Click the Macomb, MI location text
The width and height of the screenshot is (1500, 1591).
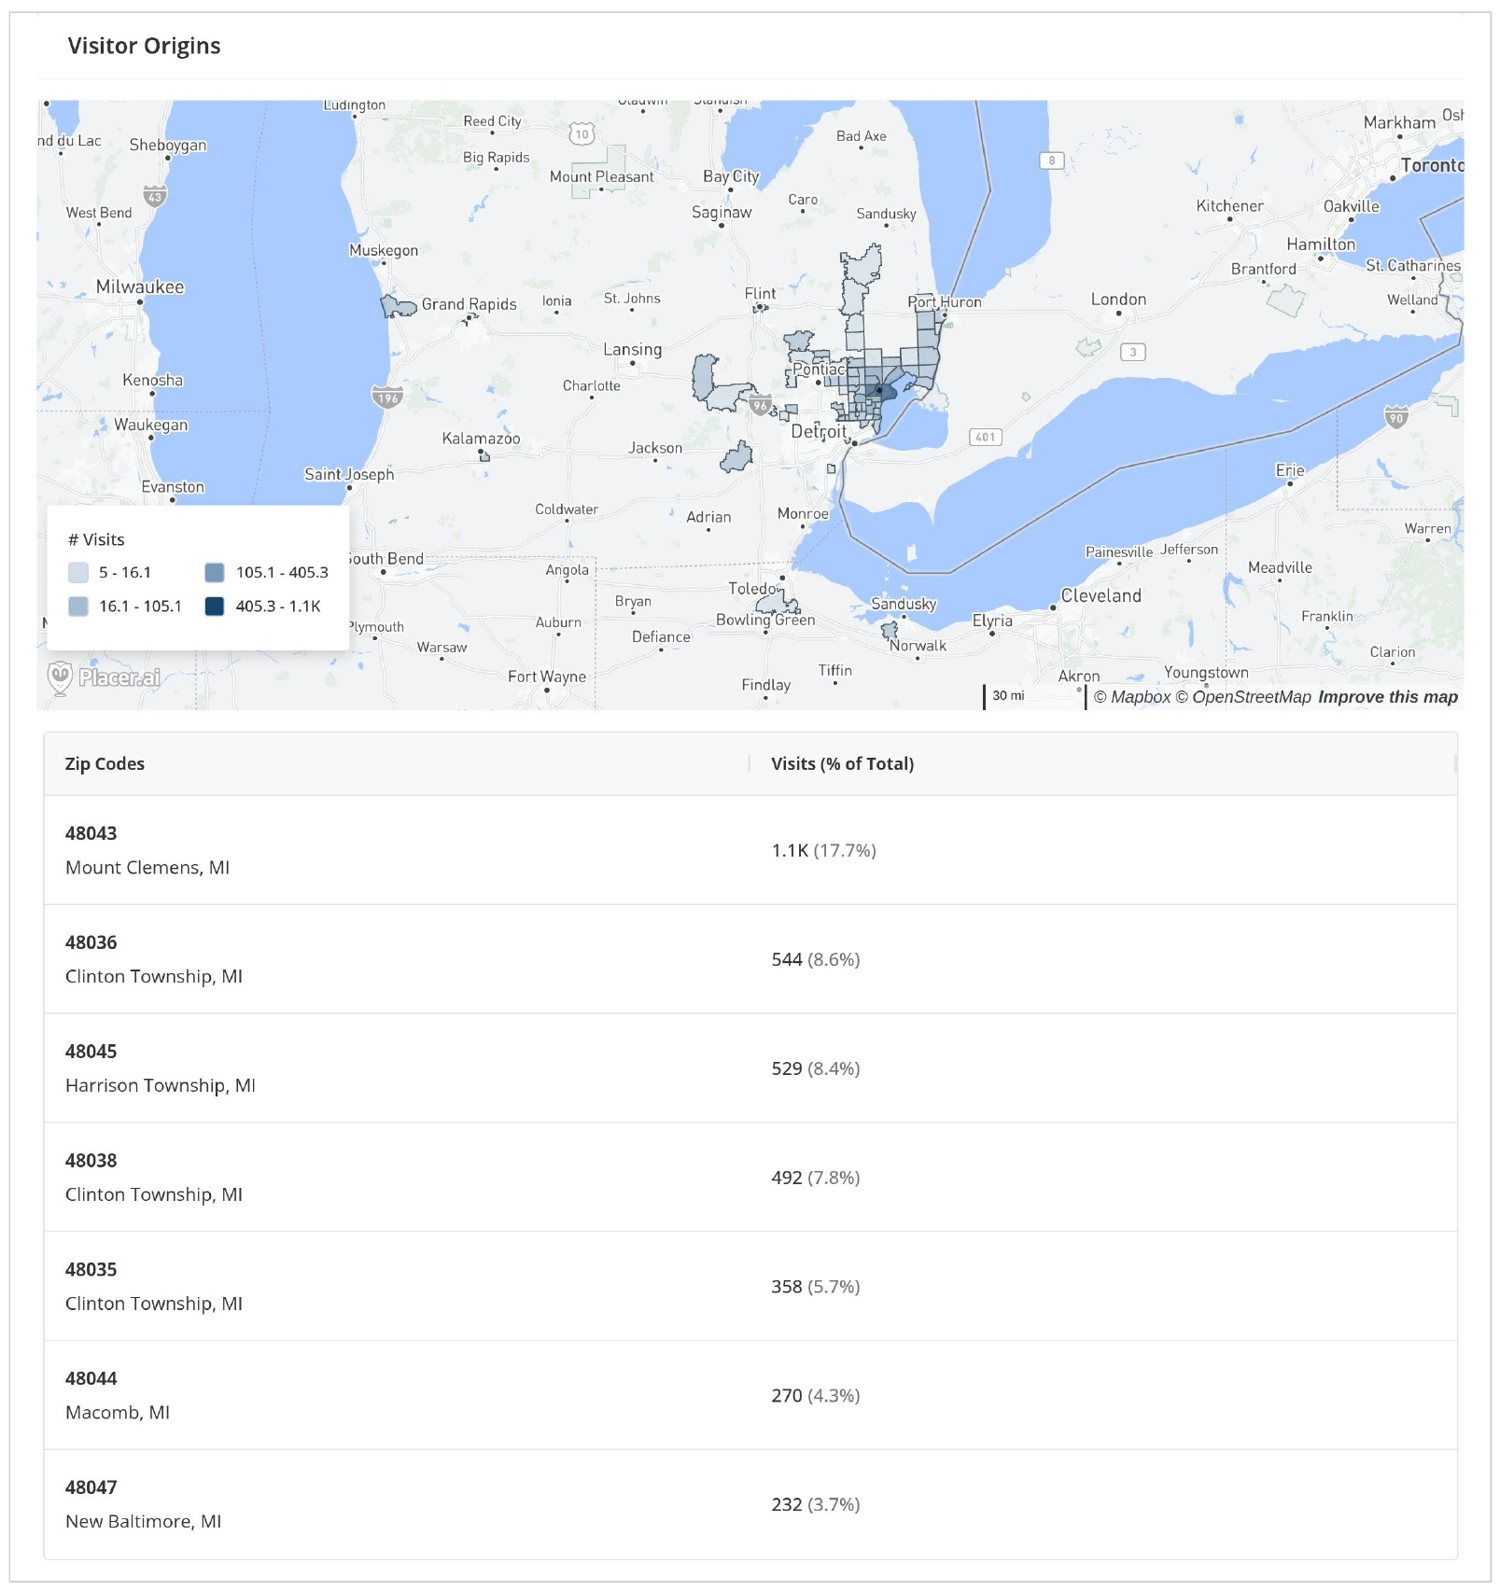click(x=118, y=1413)
